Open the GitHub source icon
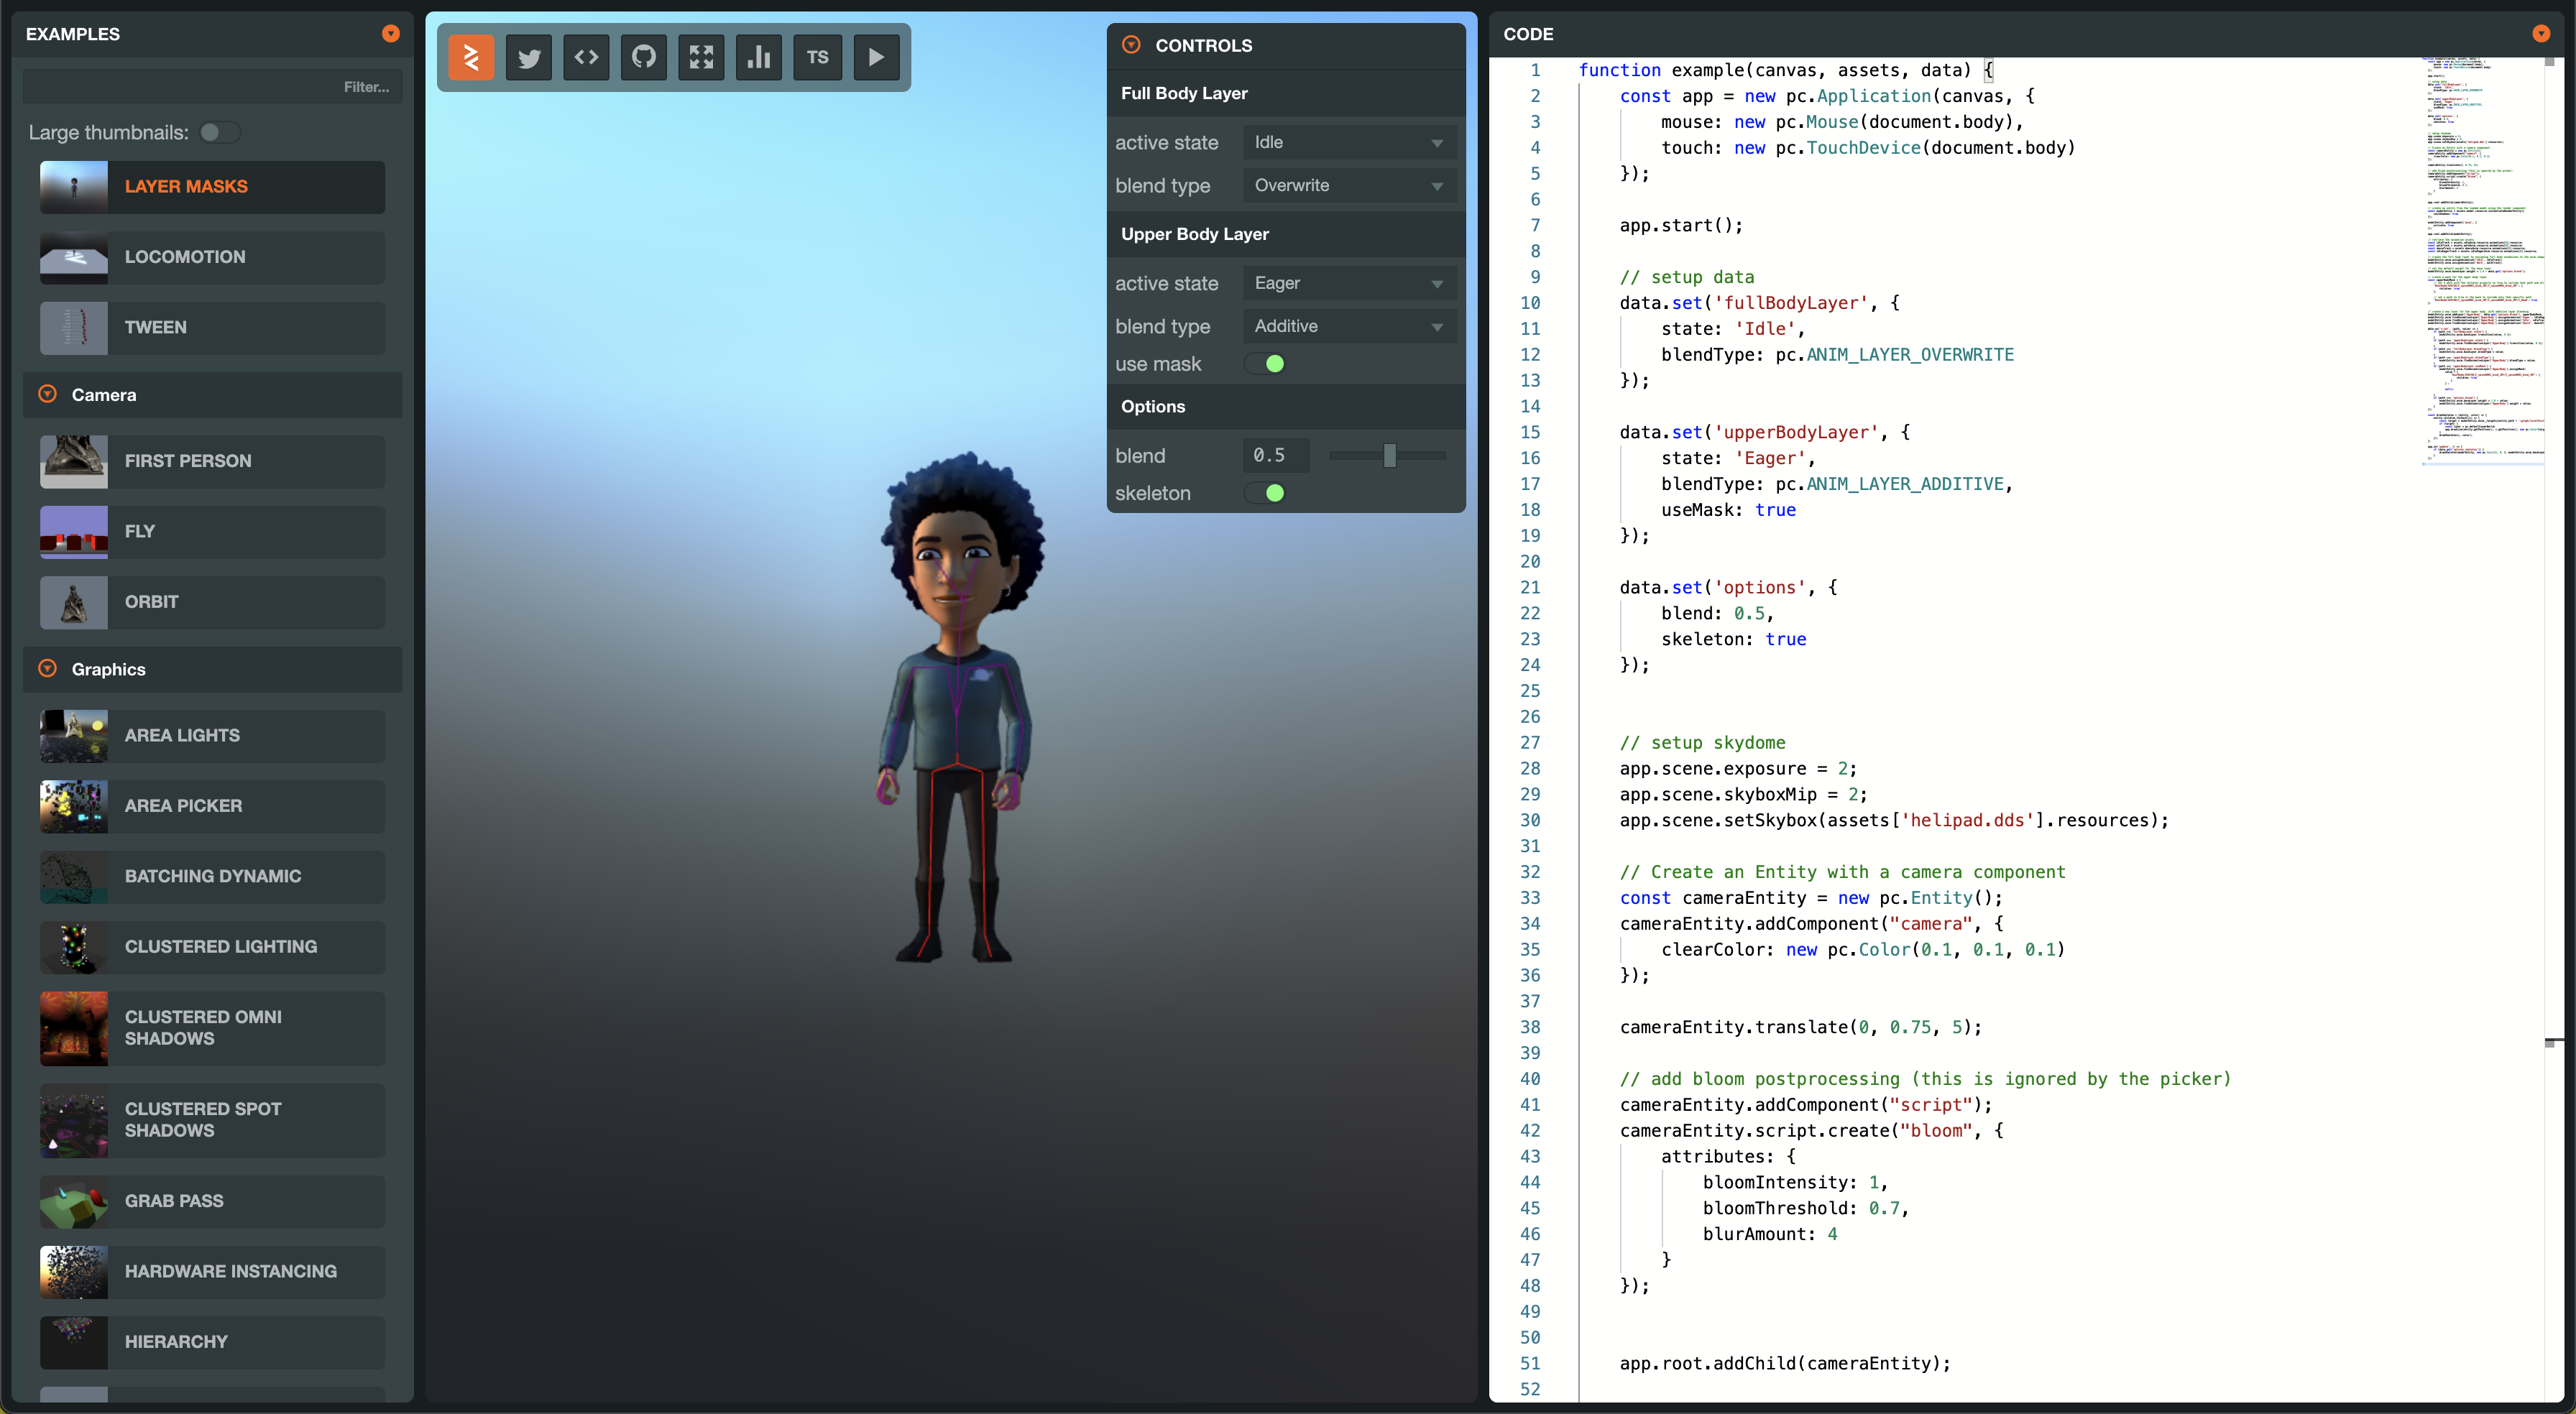 644,57
